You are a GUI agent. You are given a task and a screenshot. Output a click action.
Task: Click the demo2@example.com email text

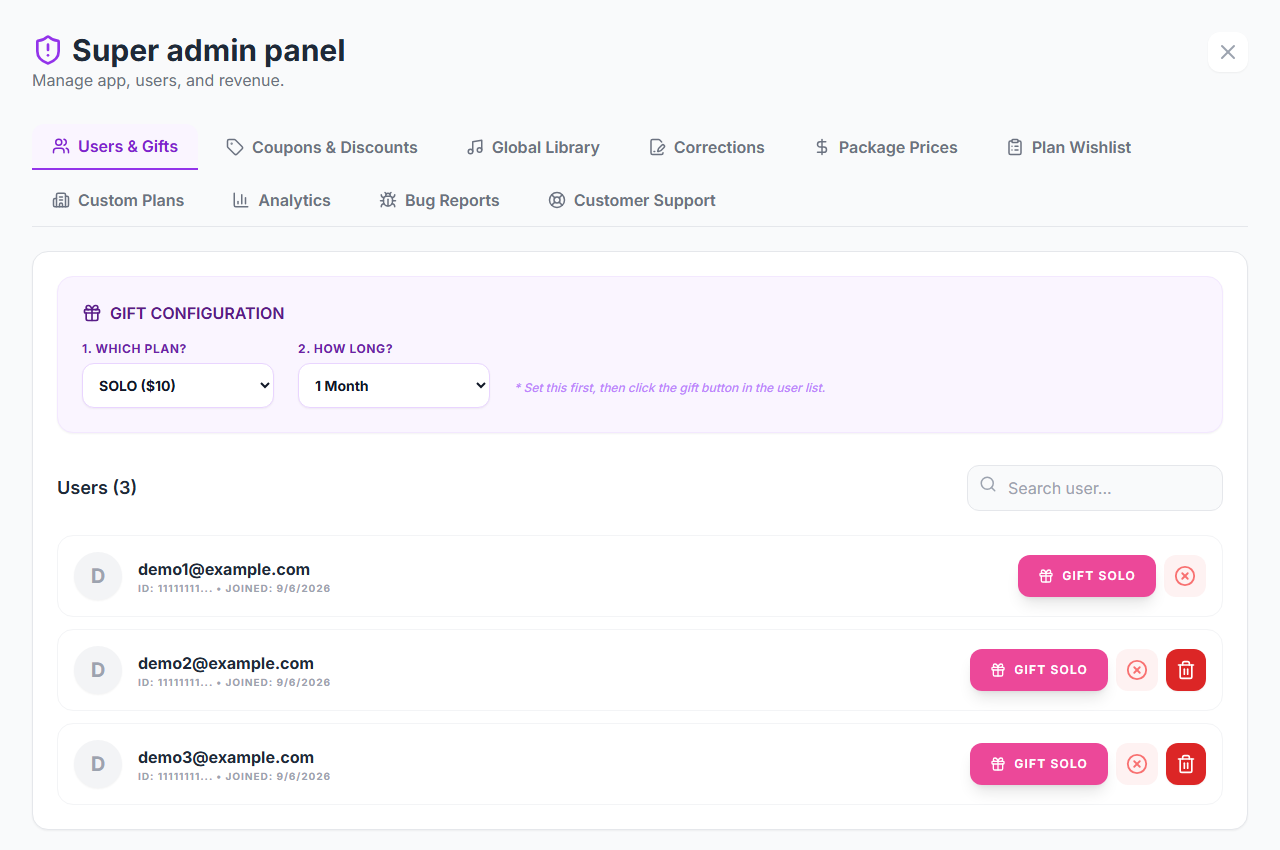226,663
